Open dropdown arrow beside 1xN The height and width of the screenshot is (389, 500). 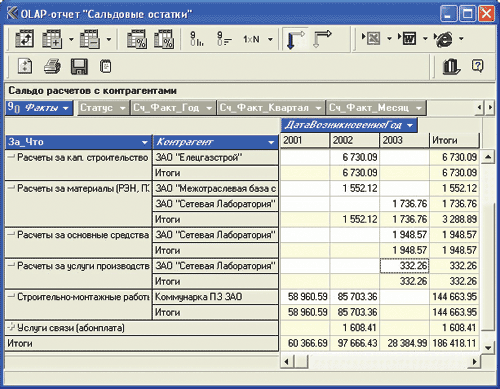tap(270, 39)
